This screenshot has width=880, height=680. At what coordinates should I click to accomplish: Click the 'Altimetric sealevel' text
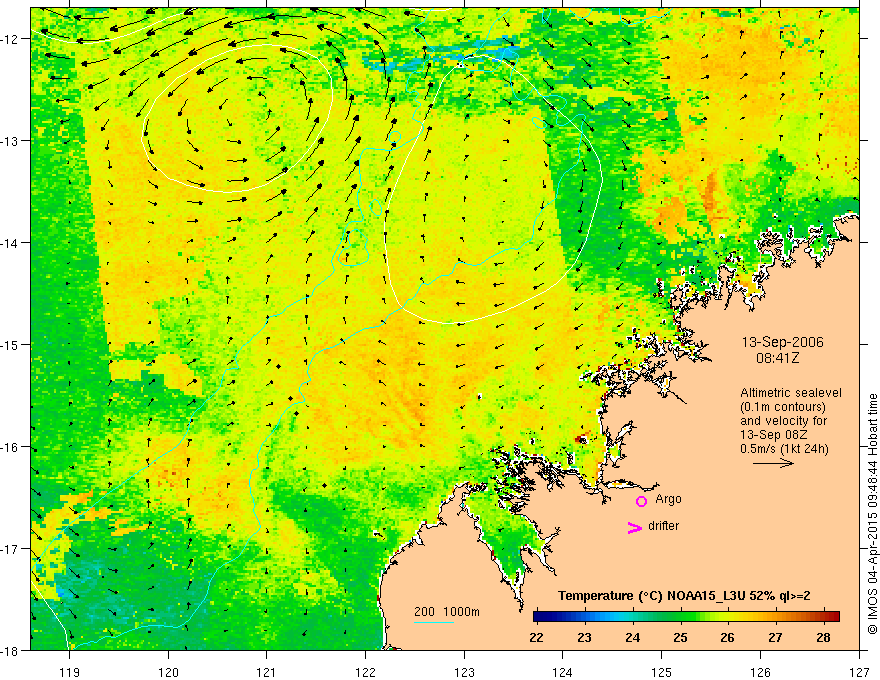point(791,393)
